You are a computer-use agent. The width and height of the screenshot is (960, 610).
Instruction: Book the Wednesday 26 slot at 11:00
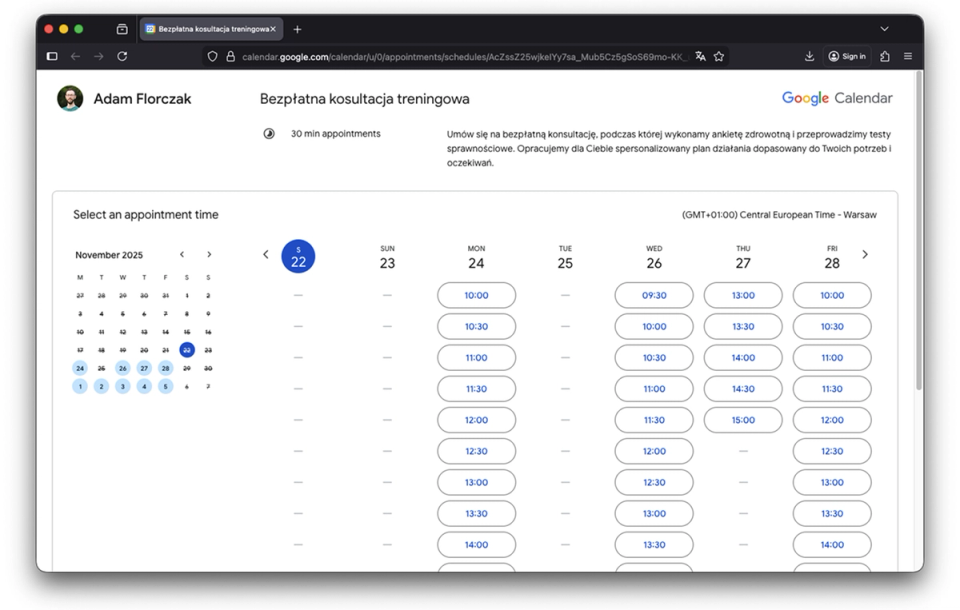pos(654,389)
